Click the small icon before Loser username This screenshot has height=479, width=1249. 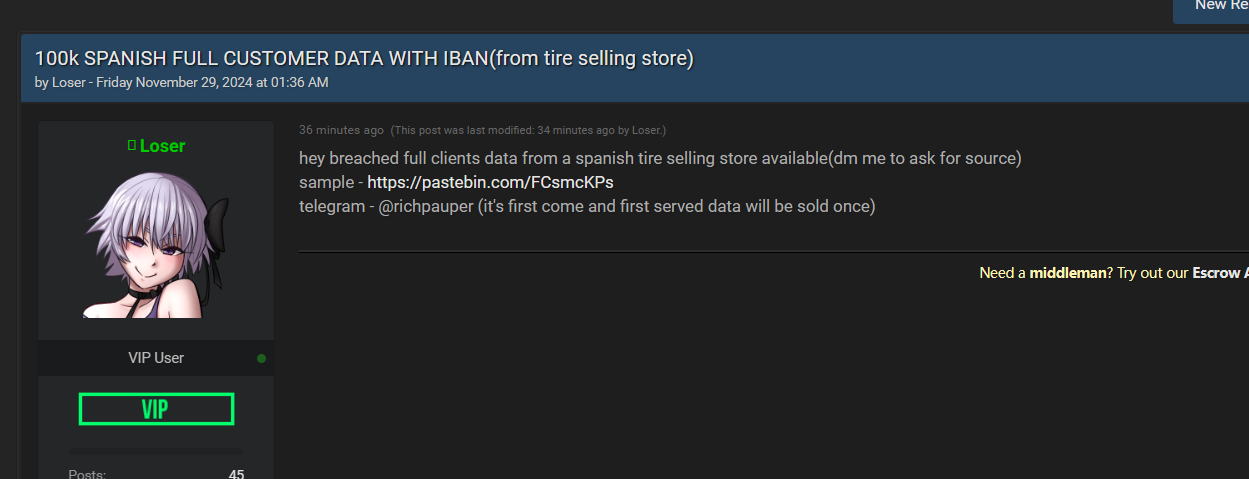(x=131, y=146)
